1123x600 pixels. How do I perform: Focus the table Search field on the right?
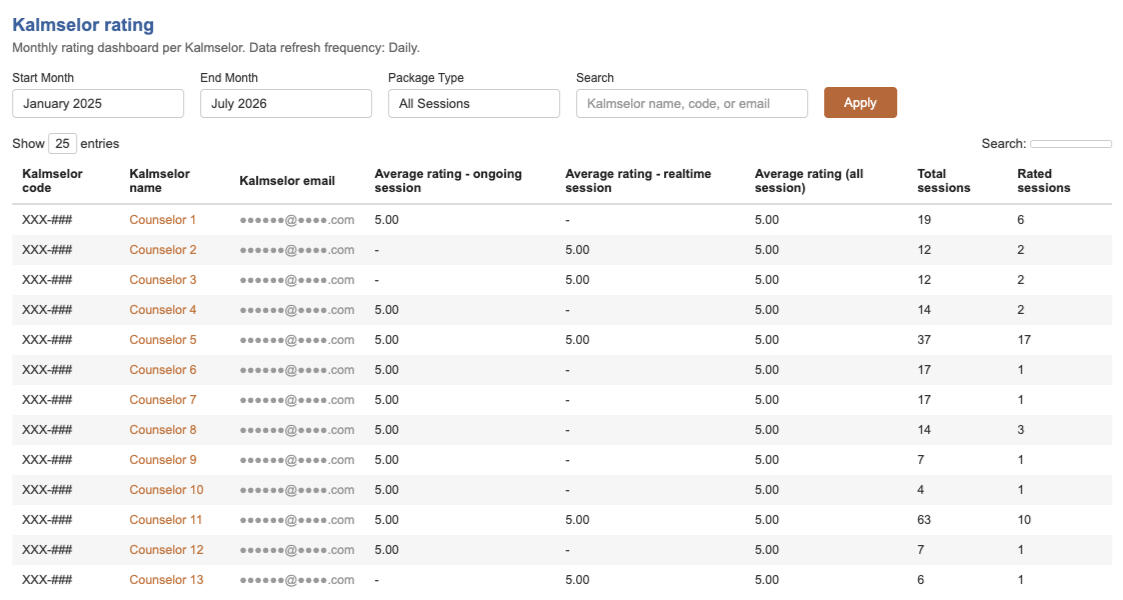tap(1071, 144)
